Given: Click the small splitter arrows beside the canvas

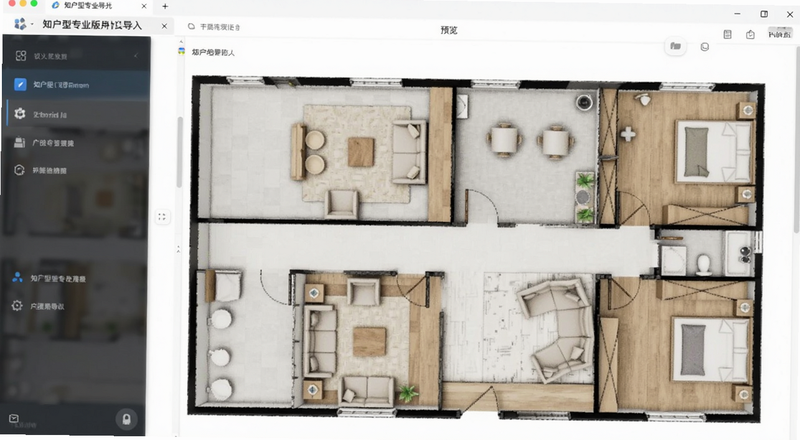Looking at the screenshot, I should tap(178, 249).
